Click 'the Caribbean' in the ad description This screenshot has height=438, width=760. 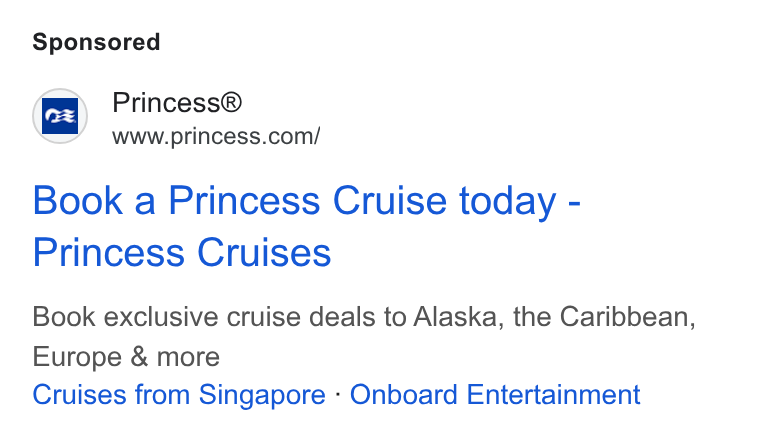(x=604, y=317)
